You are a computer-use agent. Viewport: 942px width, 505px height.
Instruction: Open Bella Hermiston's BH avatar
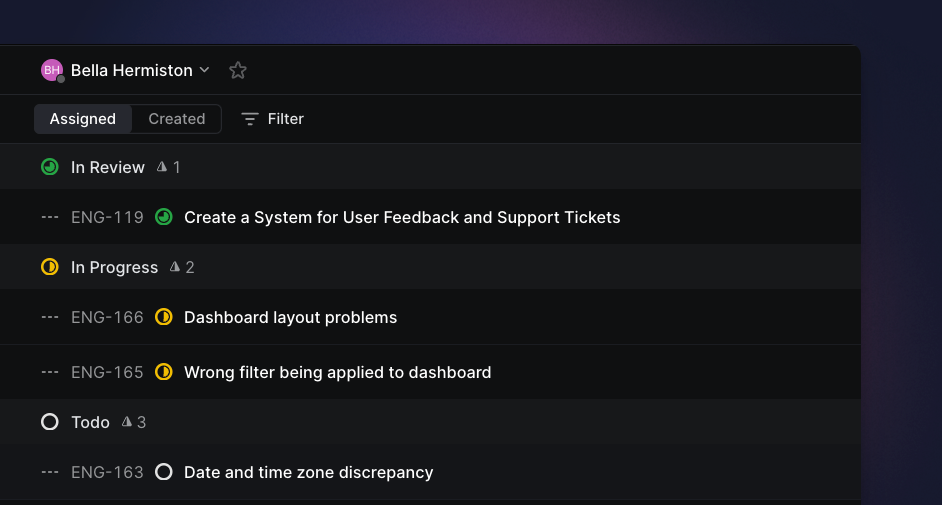[52, 70]
